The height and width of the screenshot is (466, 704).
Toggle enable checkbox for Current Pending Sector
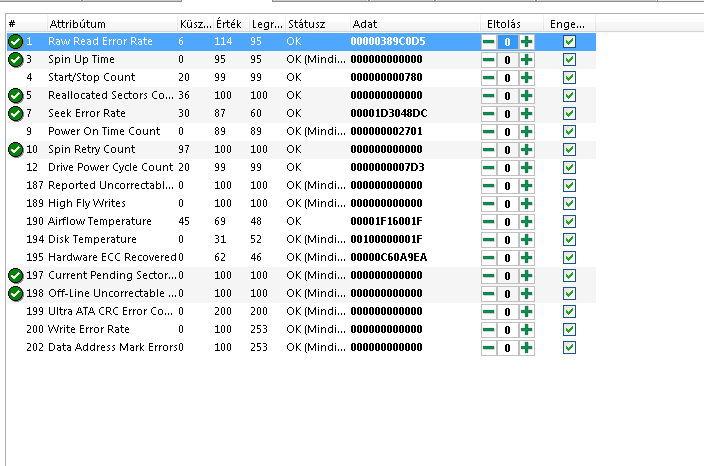(x=569, y=275)
